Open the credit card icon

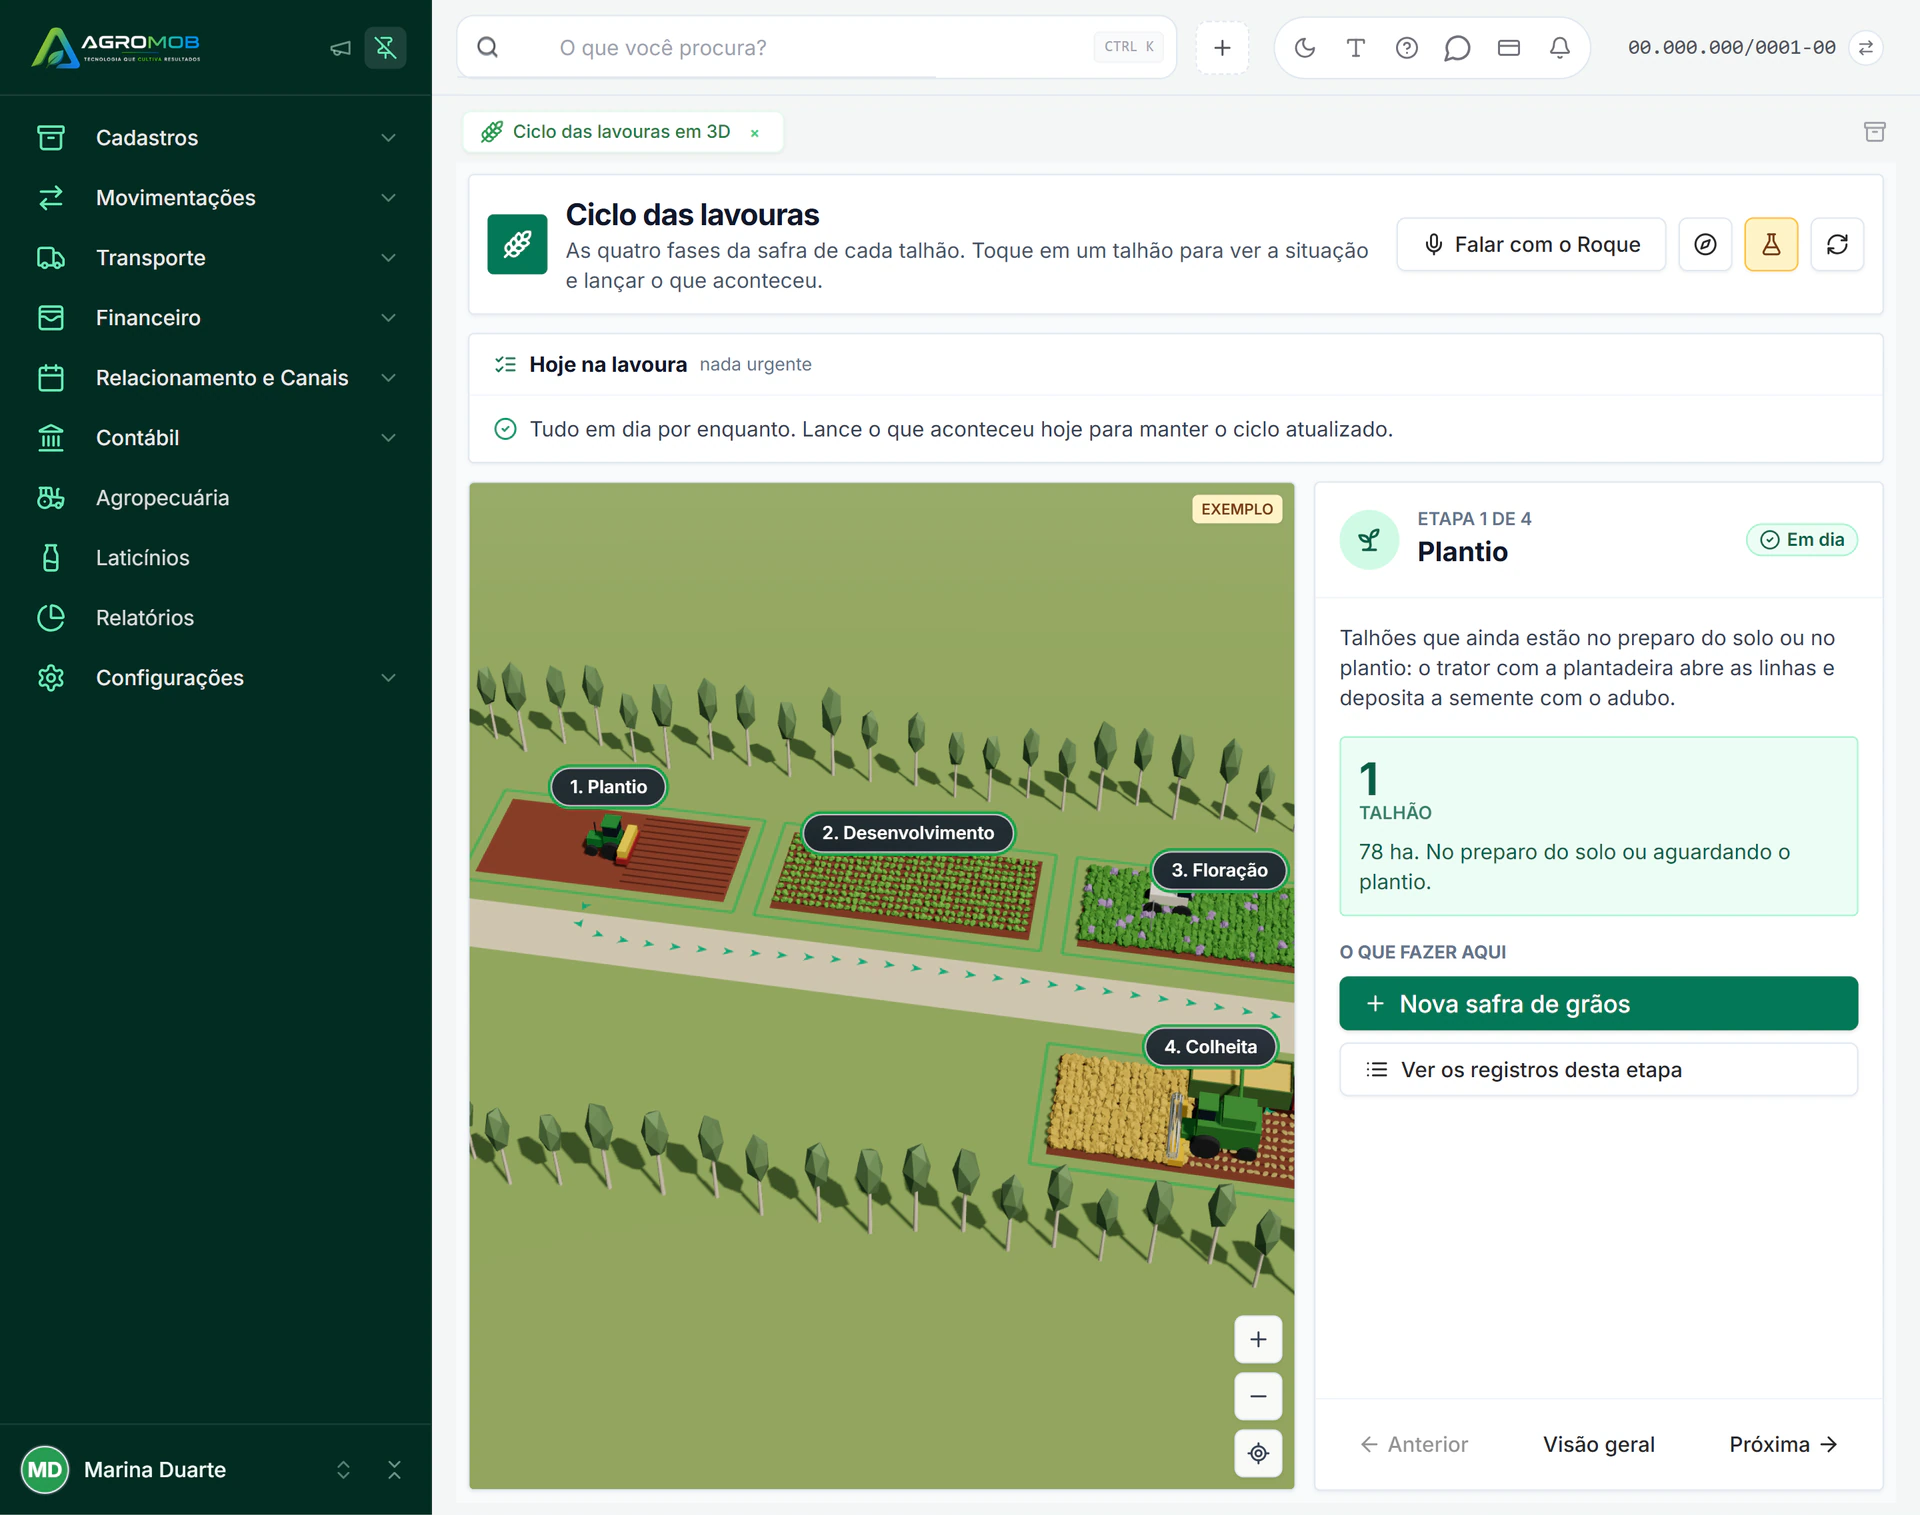click(1509, 47)
